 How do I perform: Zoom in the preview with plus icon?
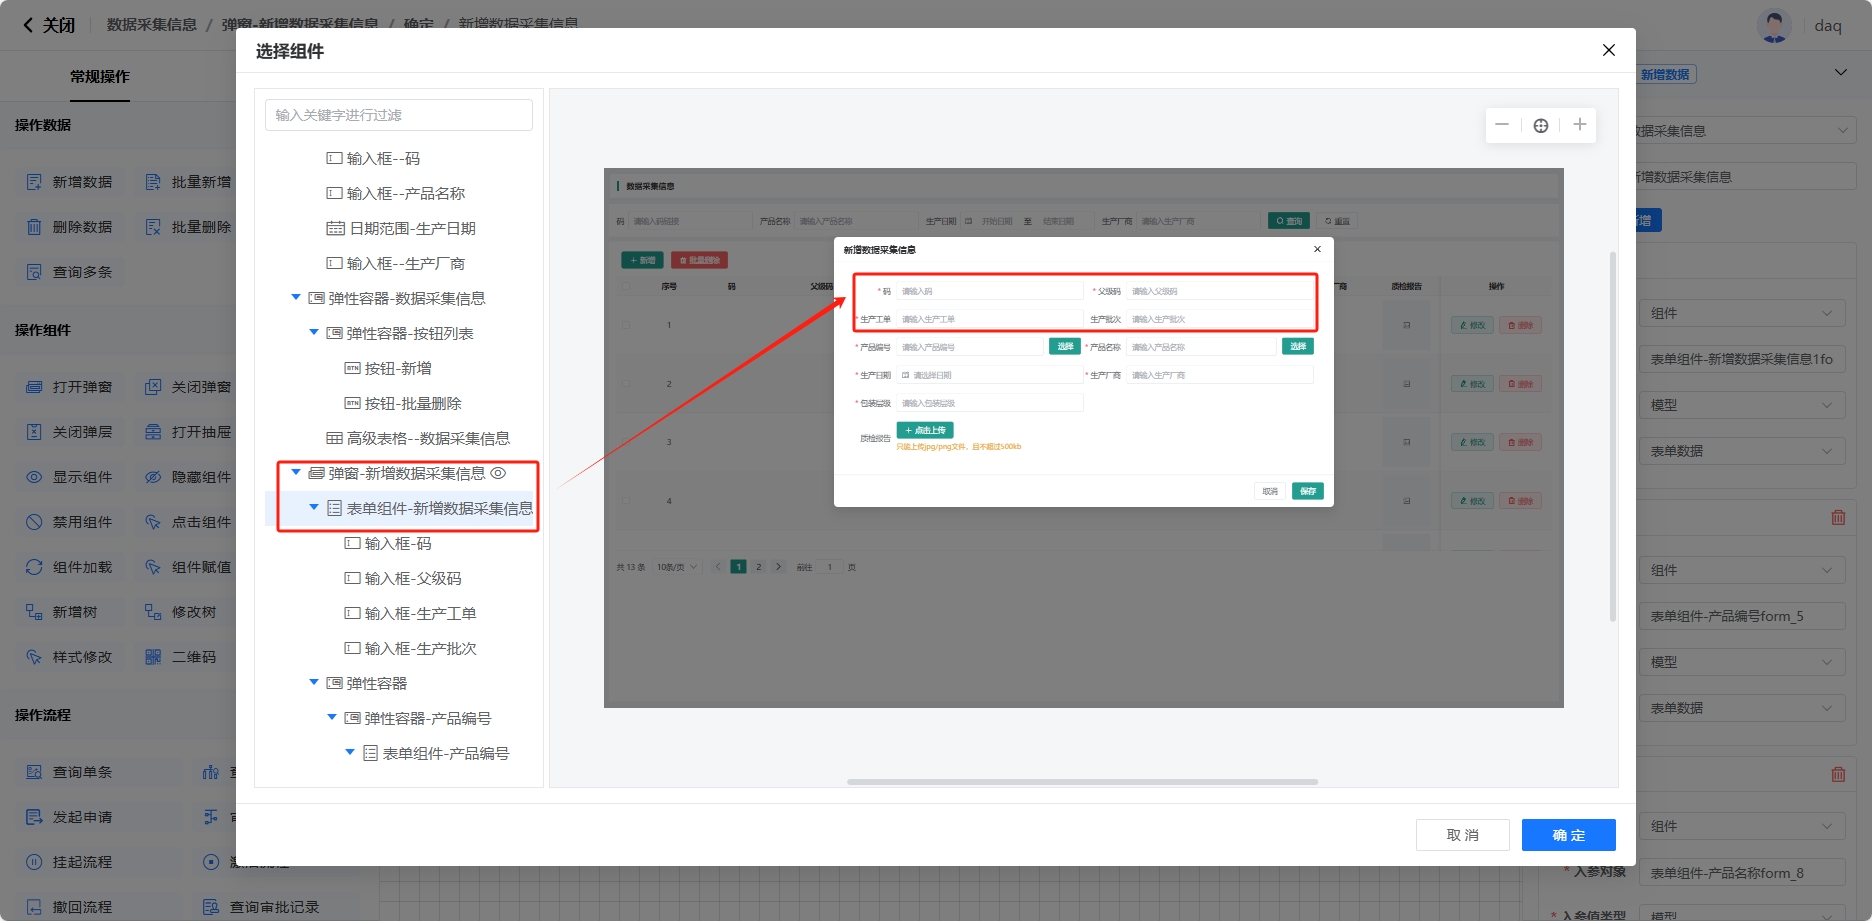(1579, 125)
